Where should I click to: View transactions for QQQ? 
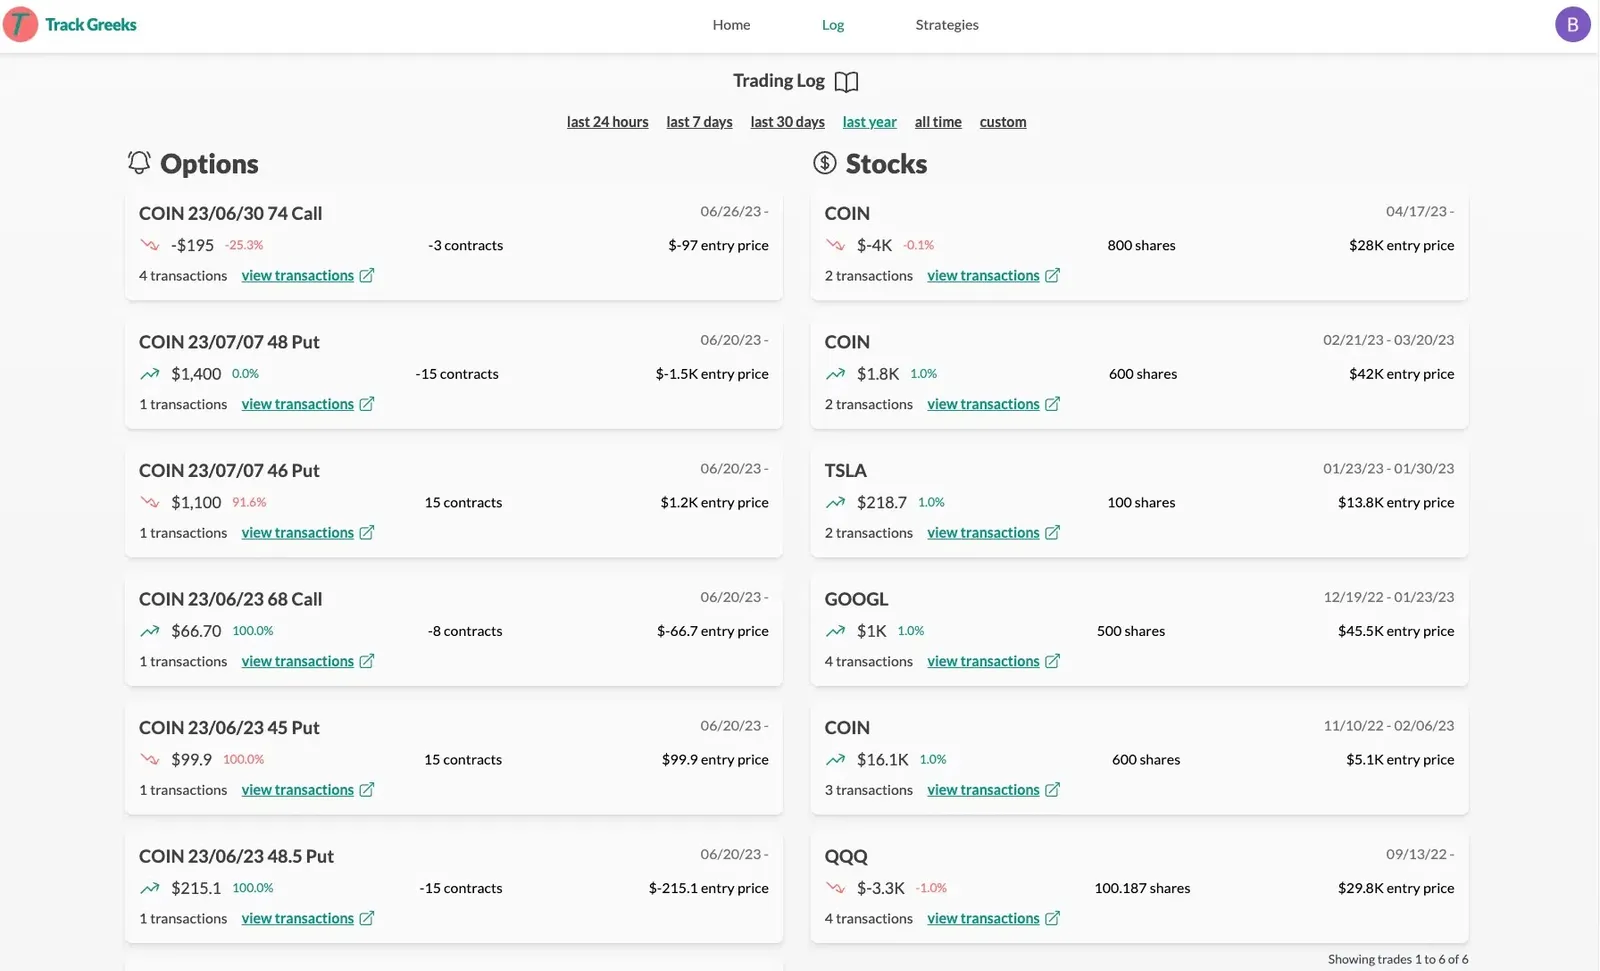tap(983, 918)
